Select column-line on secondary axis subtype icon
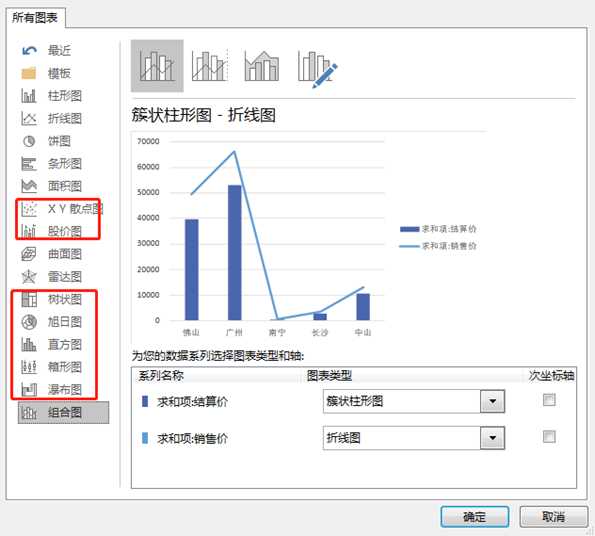 [x=209, y=66]
